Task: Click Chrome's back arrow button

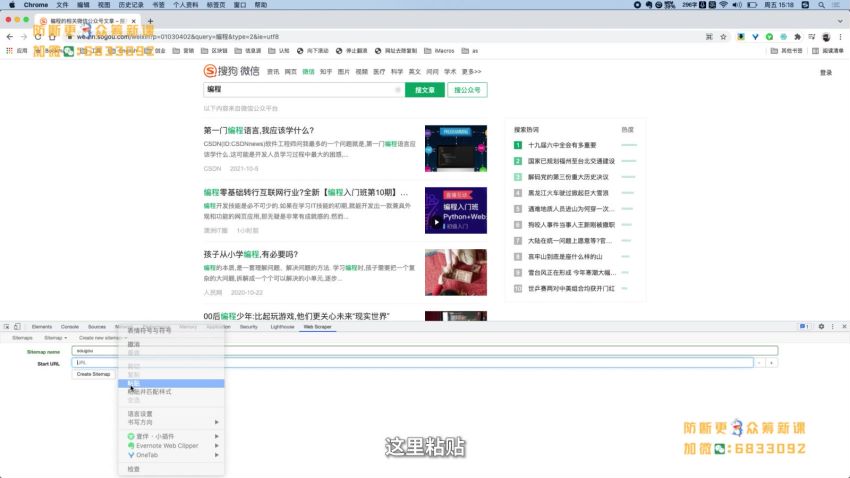Action: [10, 37]
